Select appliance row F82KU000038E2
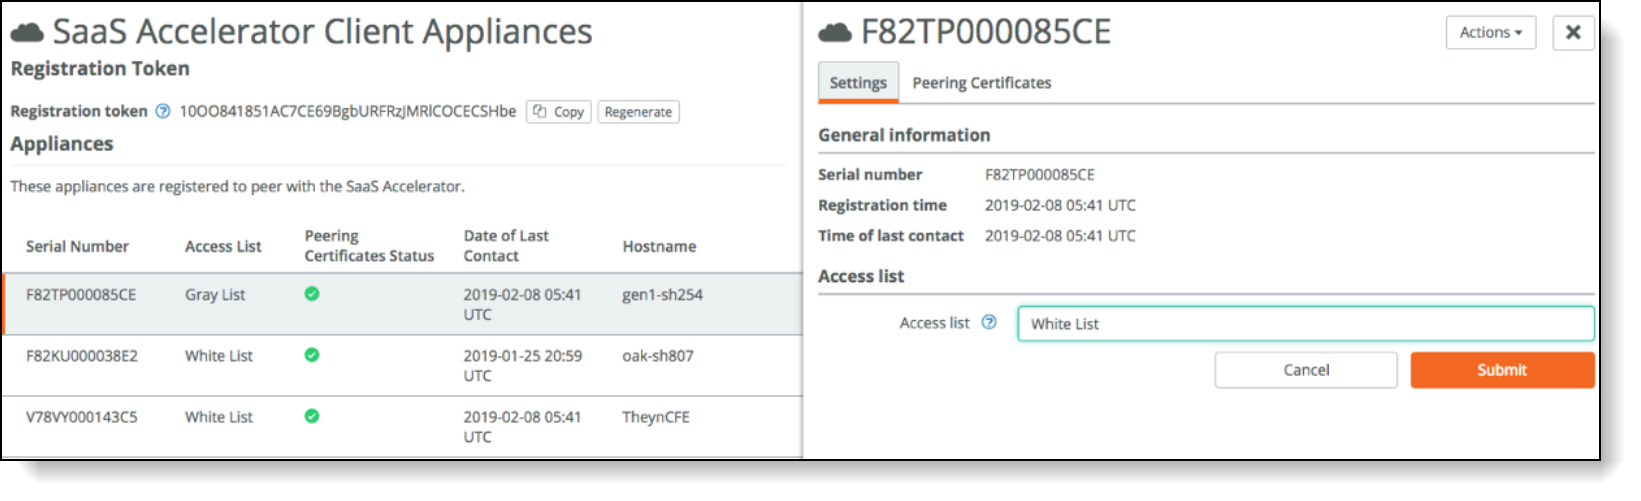The height and width of the screenshot is (501, 1641). click(x=403, y=365)
